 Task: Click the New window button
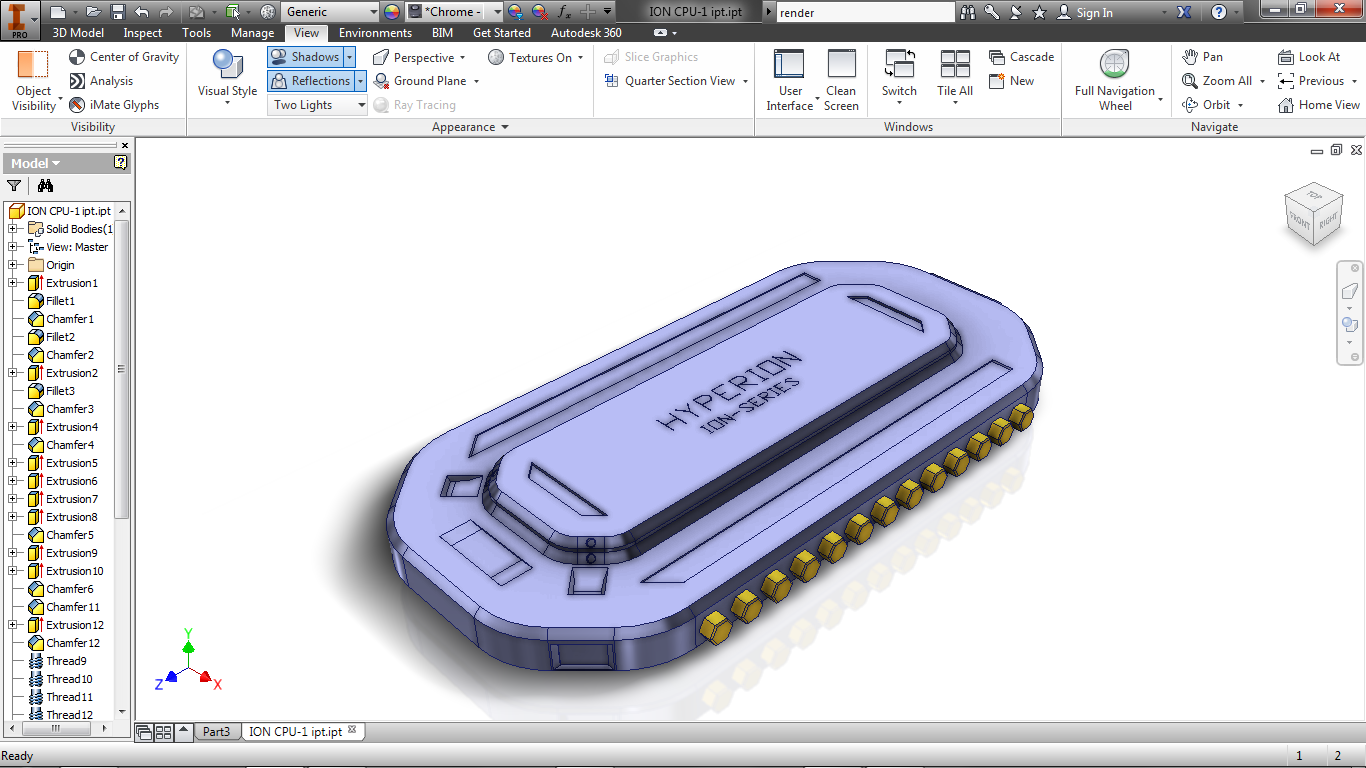(x=1011, y=81)
